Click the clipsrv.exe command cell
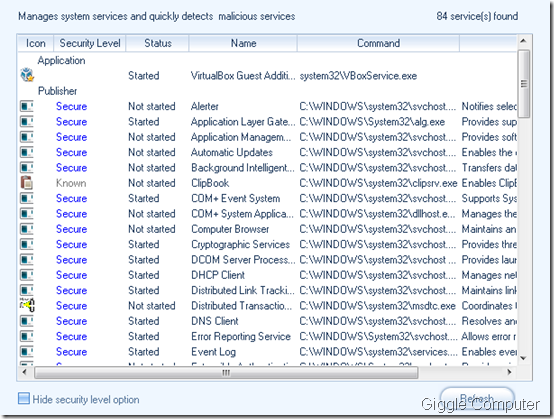Image resolution: width=554 pixels, height=419 pixels. pos(378,183)
